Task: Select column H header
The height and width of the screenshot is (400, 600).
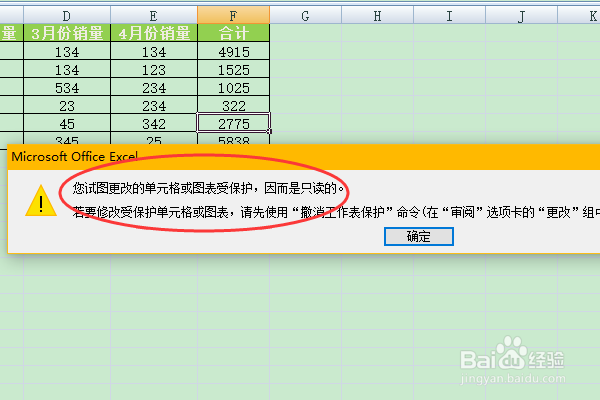Action: [377, 16]
